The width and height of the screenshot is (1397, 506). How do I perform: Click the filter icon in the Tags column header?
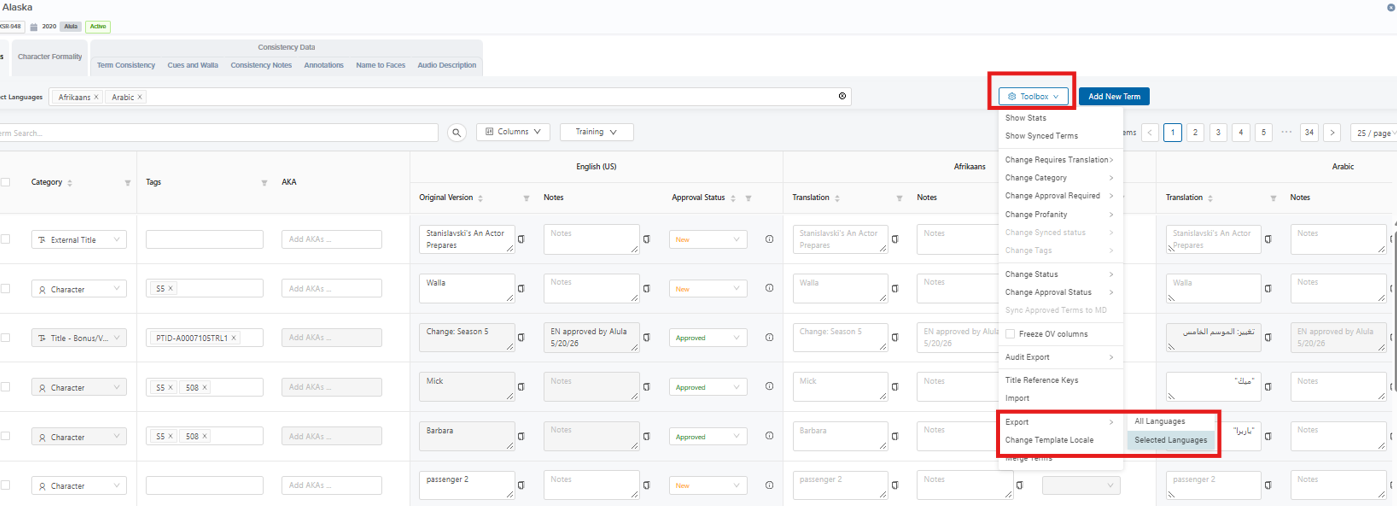[264, 183]
